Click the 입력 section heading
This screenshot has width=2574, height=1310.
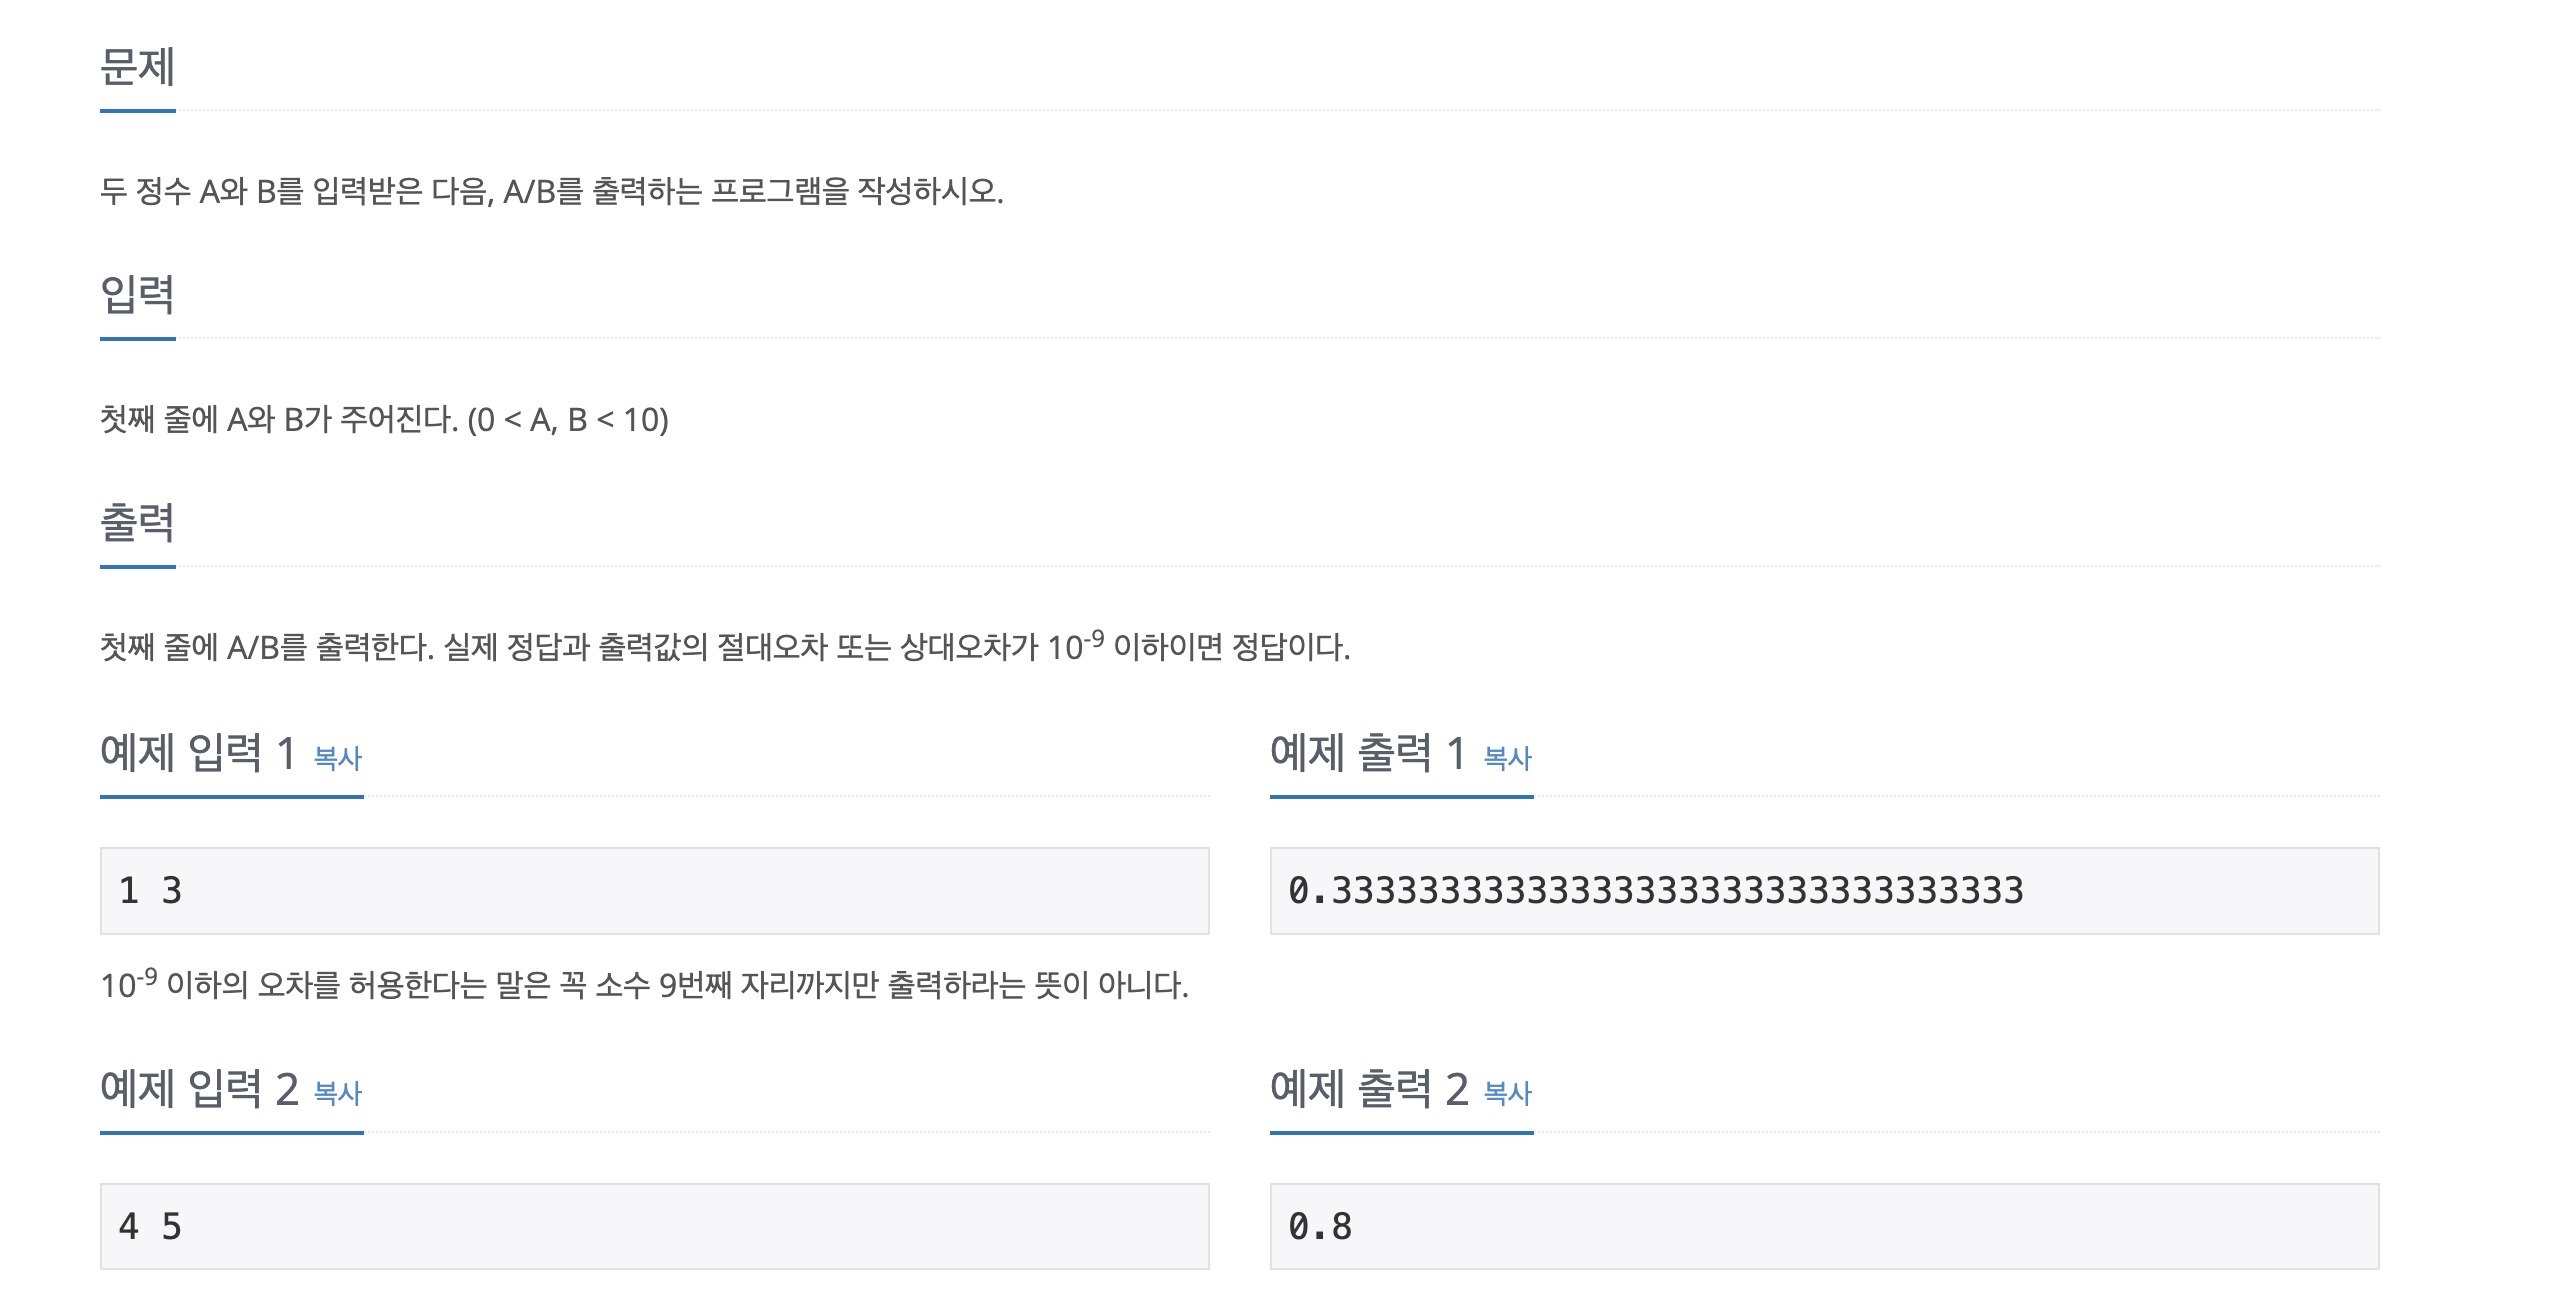pyautogui.click(x=138, y=295)
